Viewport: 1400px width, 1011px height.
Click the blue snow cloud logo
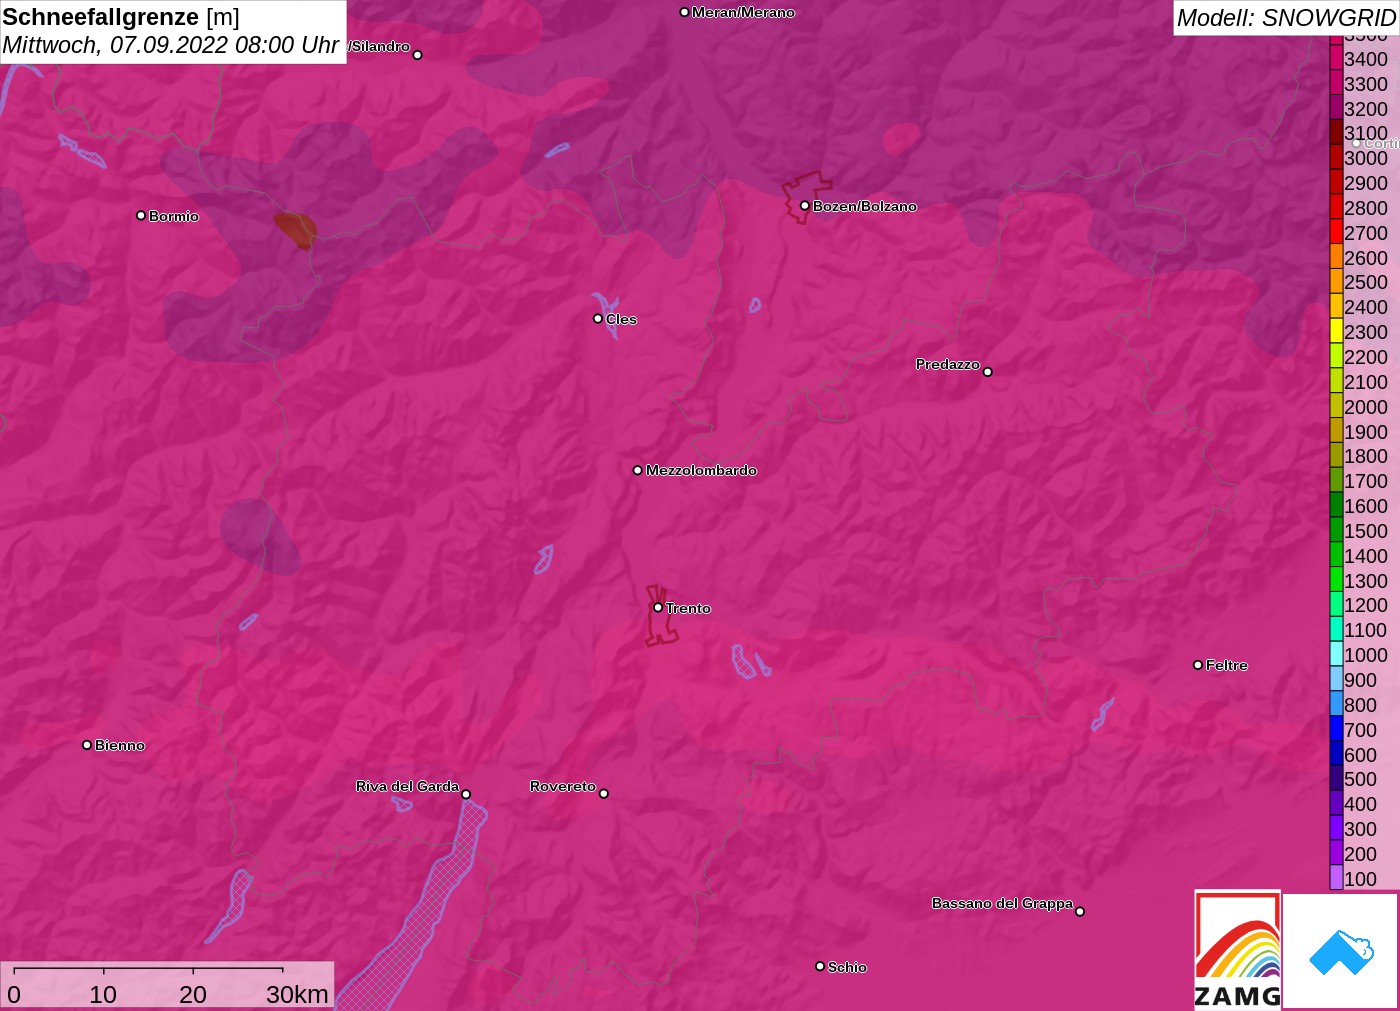tap(1341, 951)
